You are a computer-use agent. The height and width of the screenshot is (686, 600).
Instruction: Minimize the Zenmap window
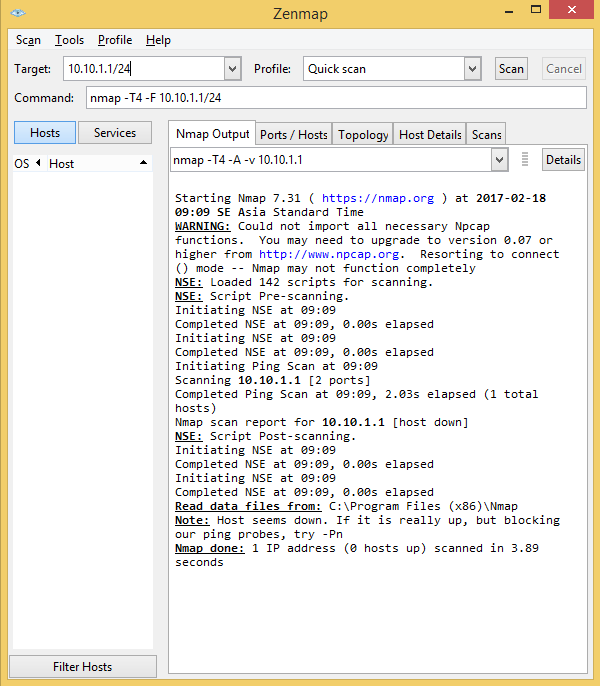click(x=509, y=10)
